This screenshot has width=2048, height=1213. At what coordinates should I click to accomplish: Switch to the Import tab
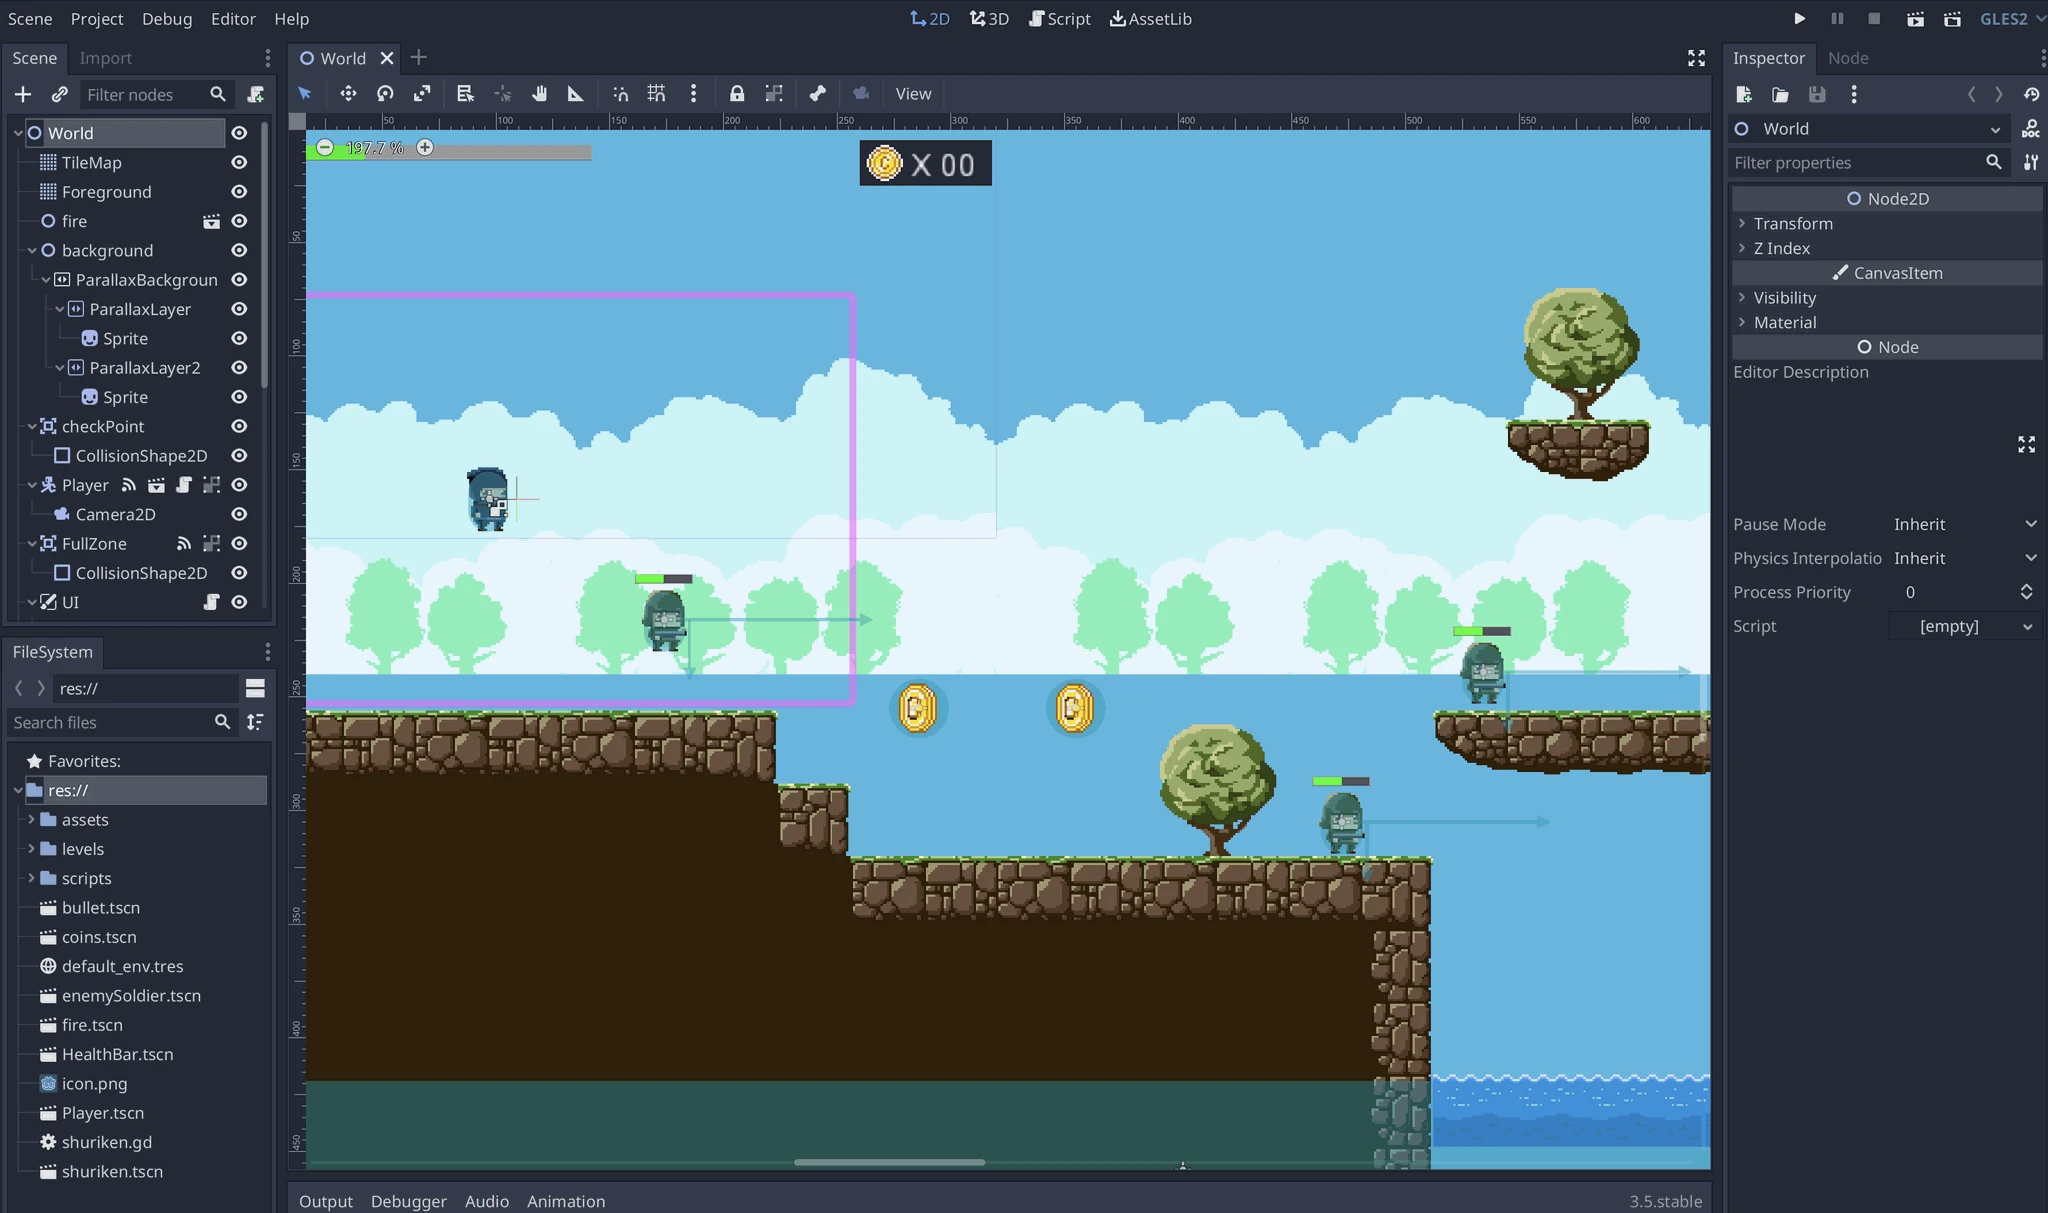pos(105,58)
